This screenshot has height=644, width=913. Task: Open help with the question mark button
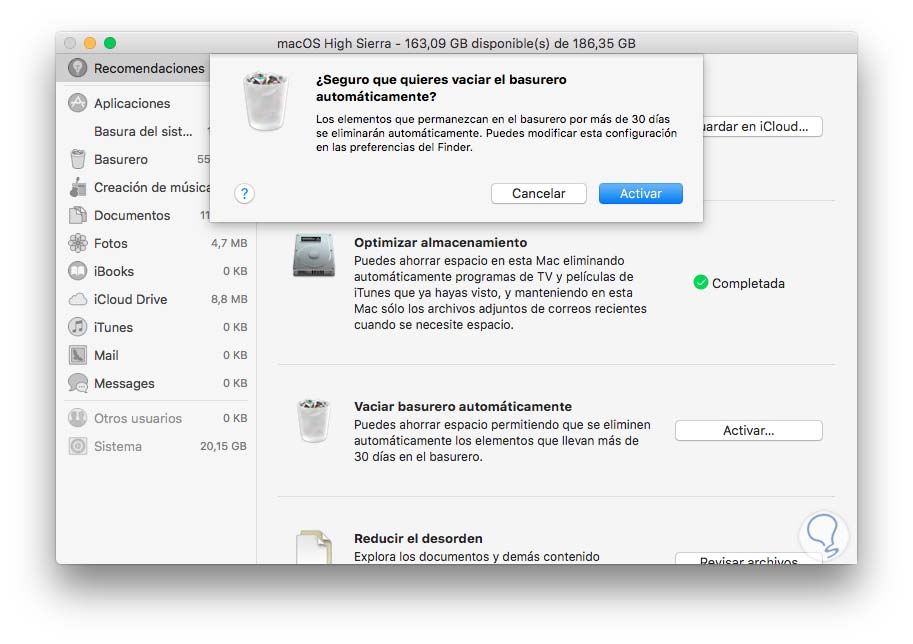(245, 193)
